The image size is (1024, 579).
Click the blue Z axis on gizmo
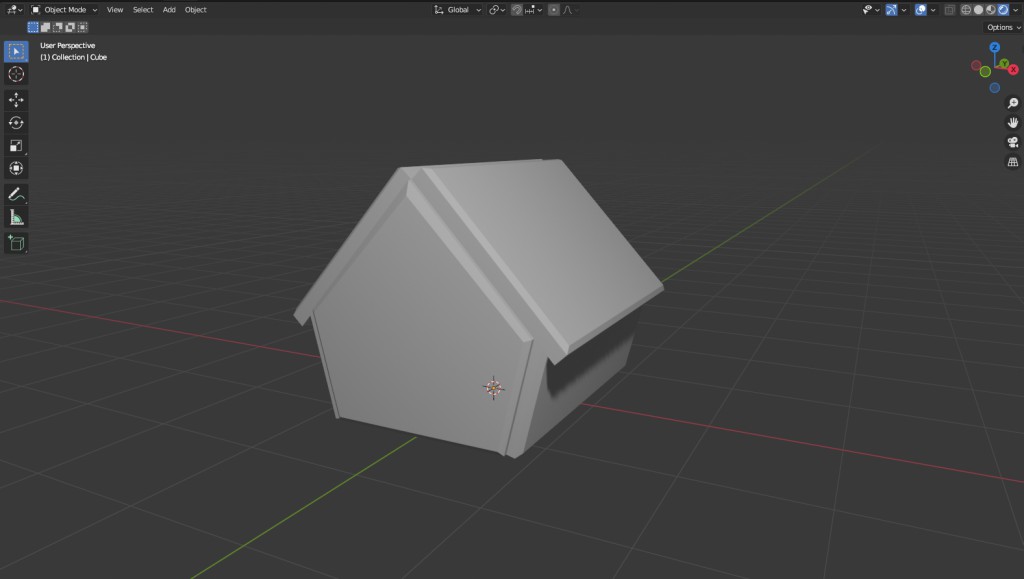click(994, 47)
